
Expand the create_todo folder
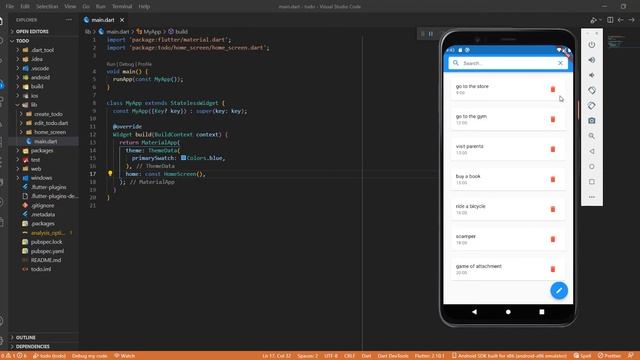pos(48,114)
